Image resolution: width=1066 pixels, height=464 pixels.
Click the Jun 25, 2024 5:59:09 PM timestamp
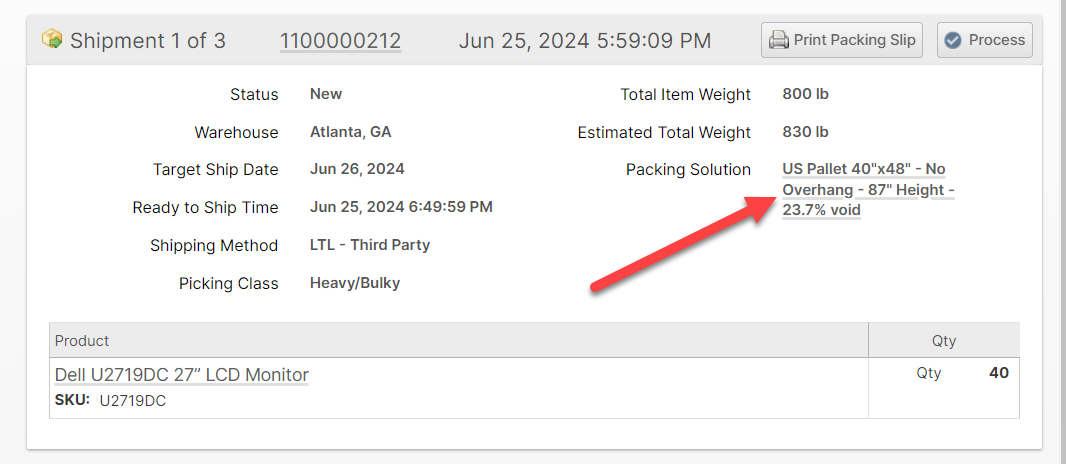click(x=585, y=41)
